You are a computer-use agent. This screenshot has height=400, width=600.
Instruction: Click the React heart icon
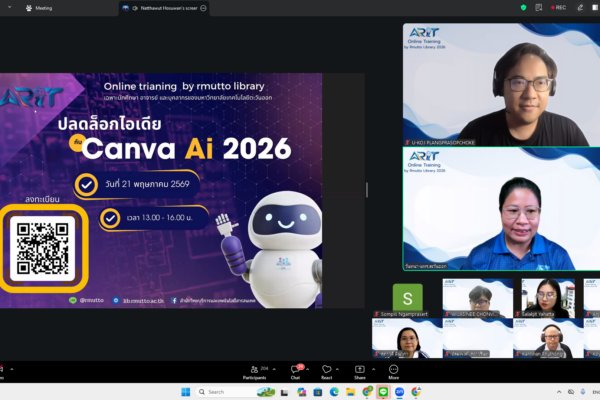(x=326, y=369)
